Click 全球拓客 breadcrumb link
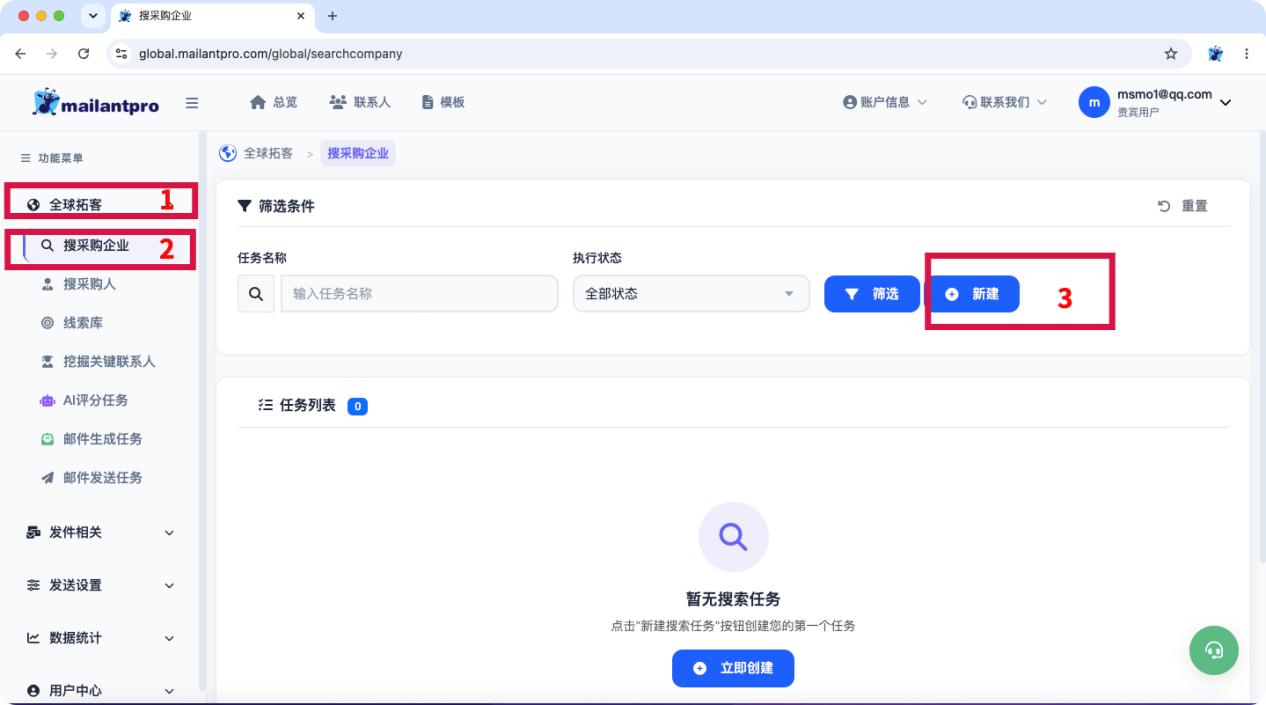Screen dimensions: 1266x705 (x=269, y=153)
